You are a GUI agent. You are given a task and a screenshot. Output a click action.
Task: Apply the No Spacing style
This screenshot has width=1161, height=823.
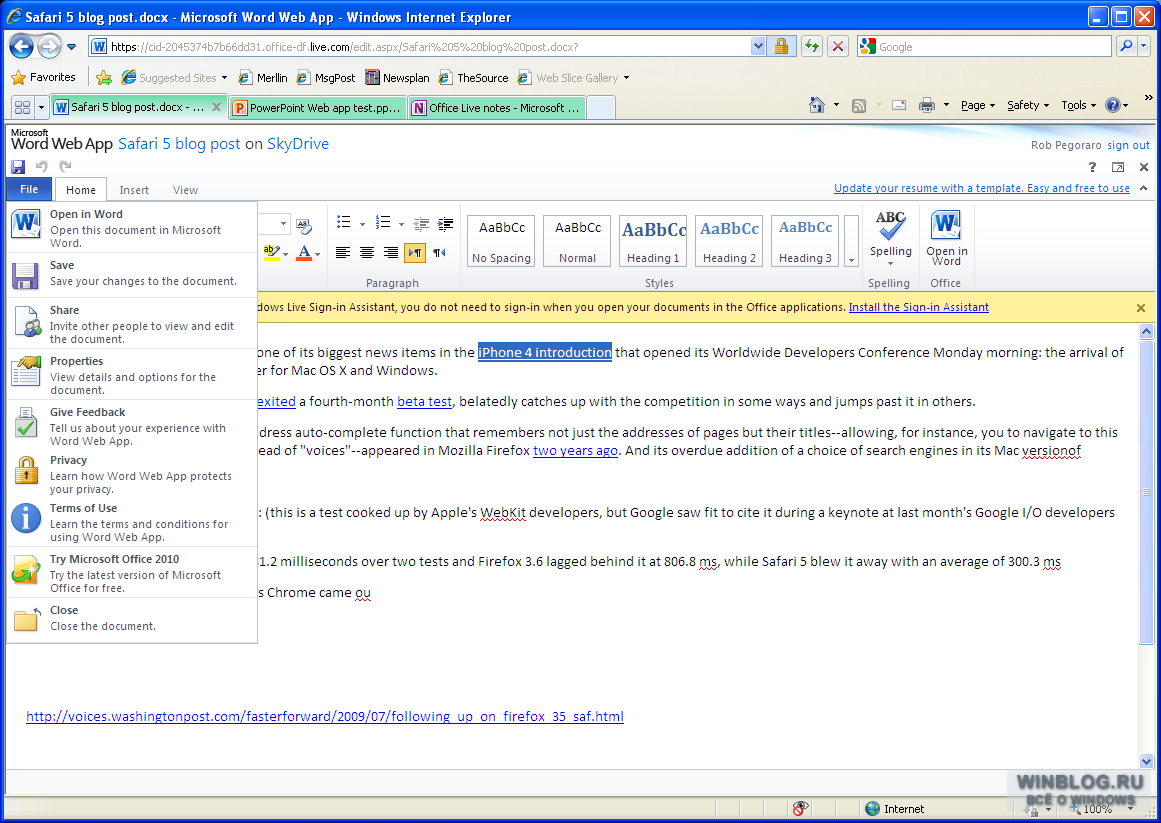pyautogui.click(x=501, y=241)
